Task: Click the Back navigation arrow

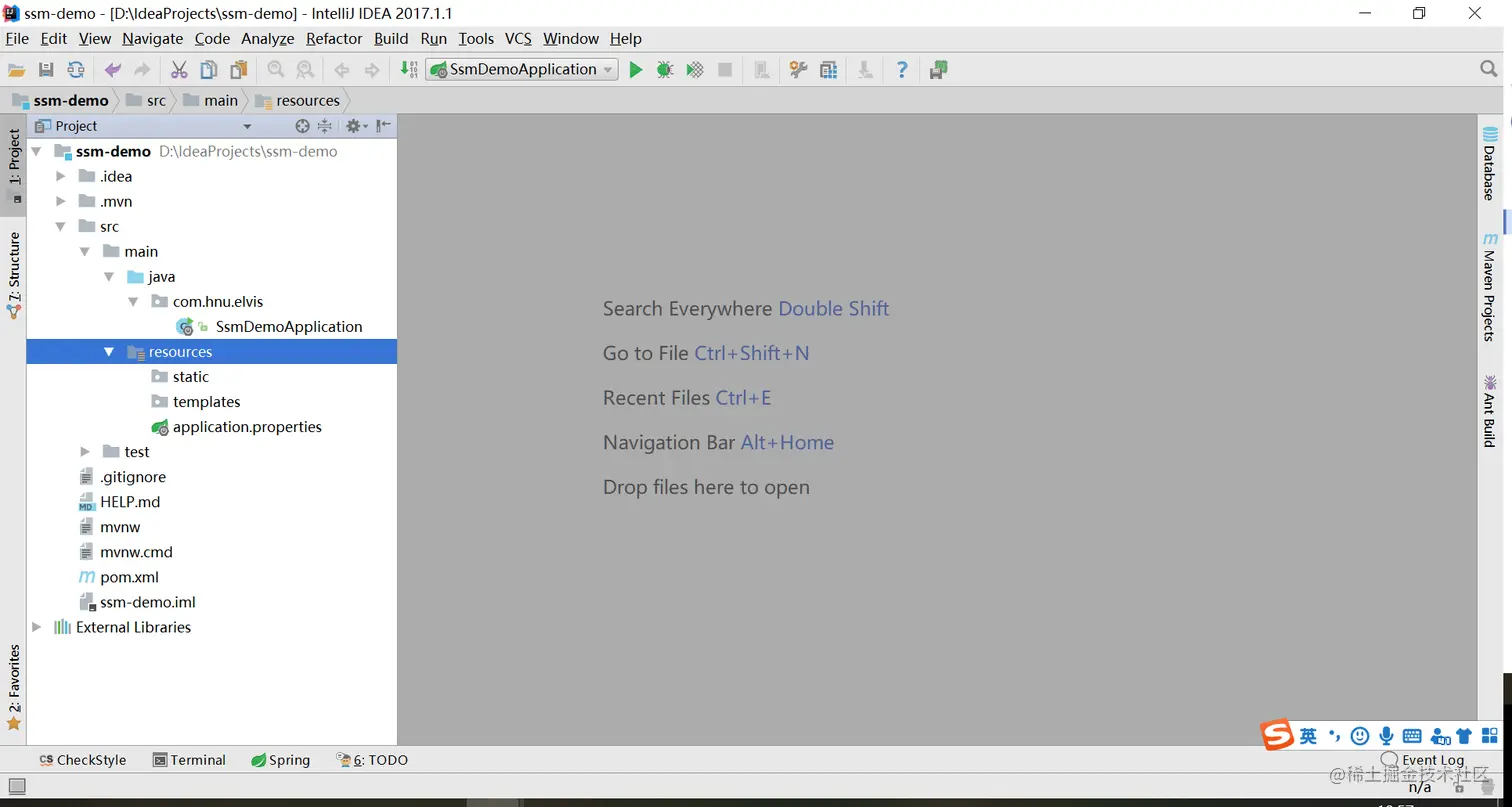Action: (x=342, y=70)
